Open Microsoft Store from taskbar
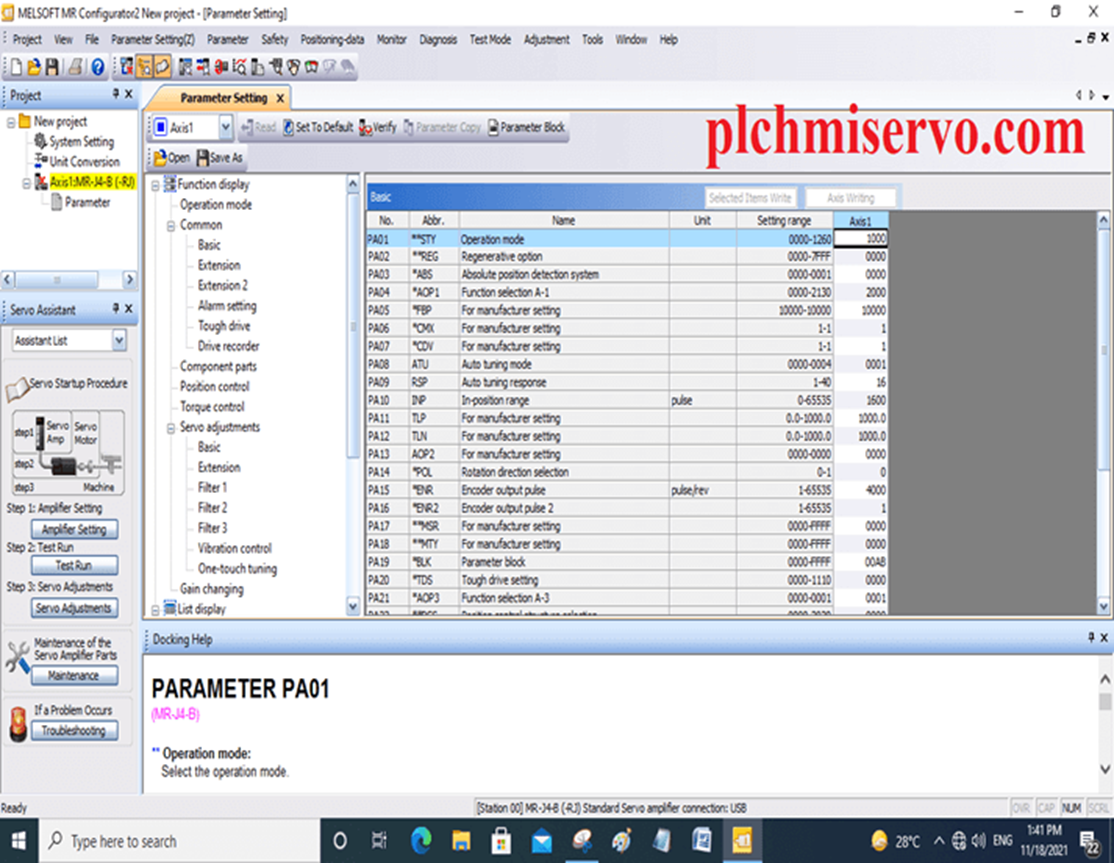 coord(501,841)
